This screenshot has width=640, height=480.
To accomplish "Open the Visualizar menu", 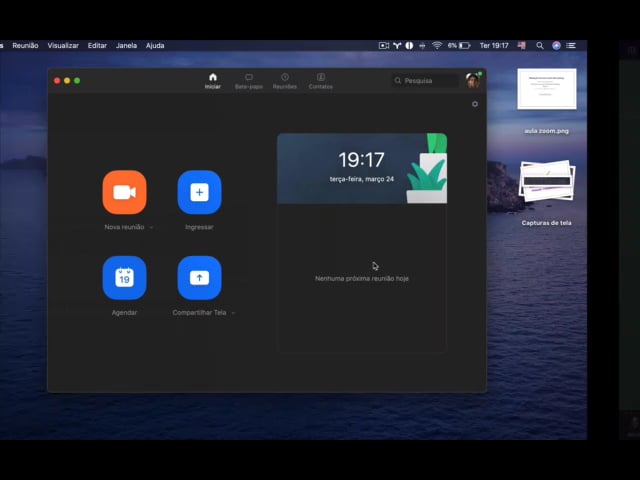I will [63, 46].
